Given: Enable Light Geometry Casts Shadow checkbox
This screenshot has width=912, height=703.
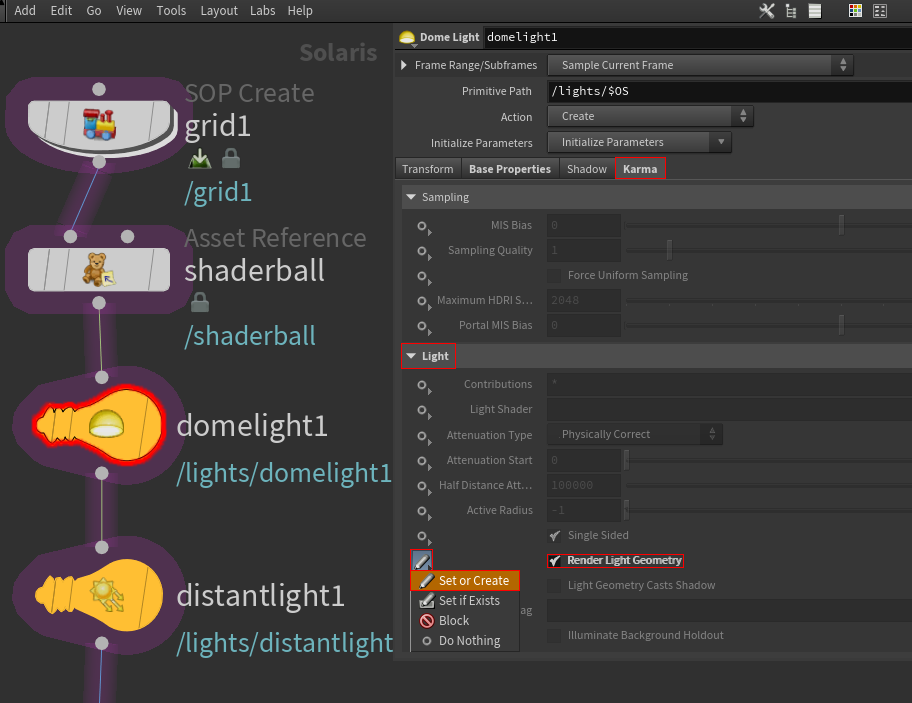Looking at the screenshot, I should coord(555,586).
